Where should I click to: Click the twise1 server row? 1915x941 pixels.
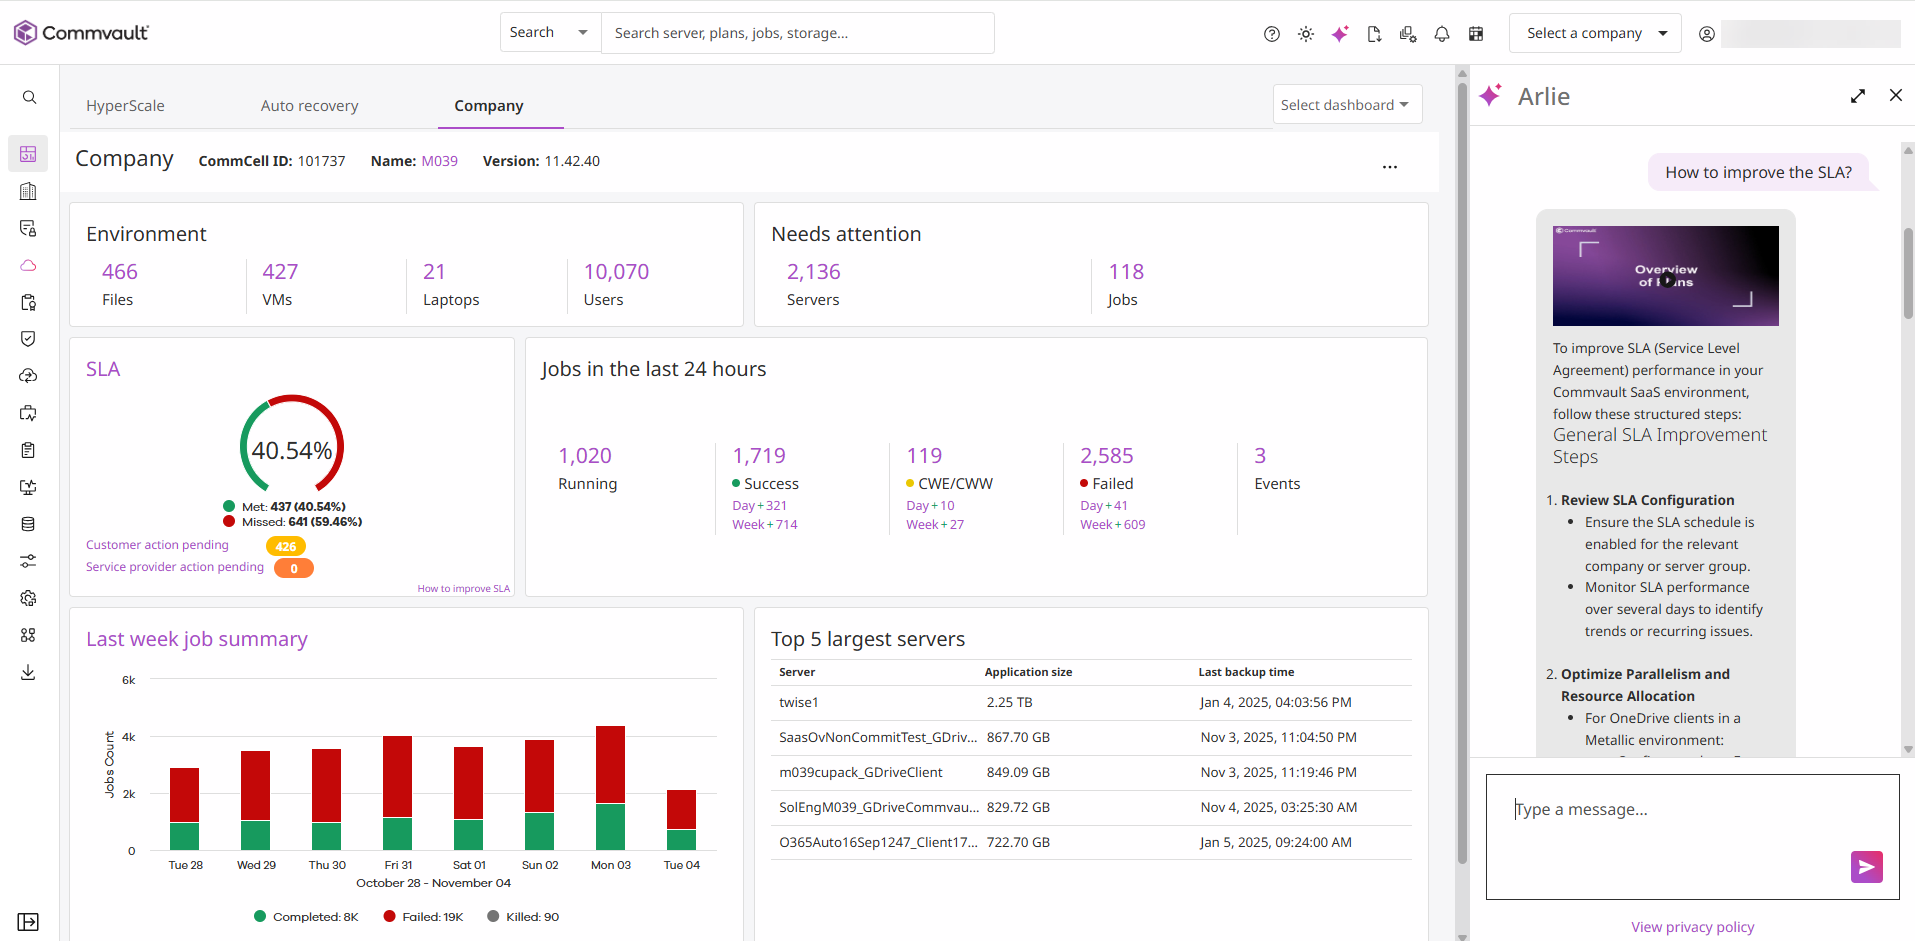(x=1092, y=703)
